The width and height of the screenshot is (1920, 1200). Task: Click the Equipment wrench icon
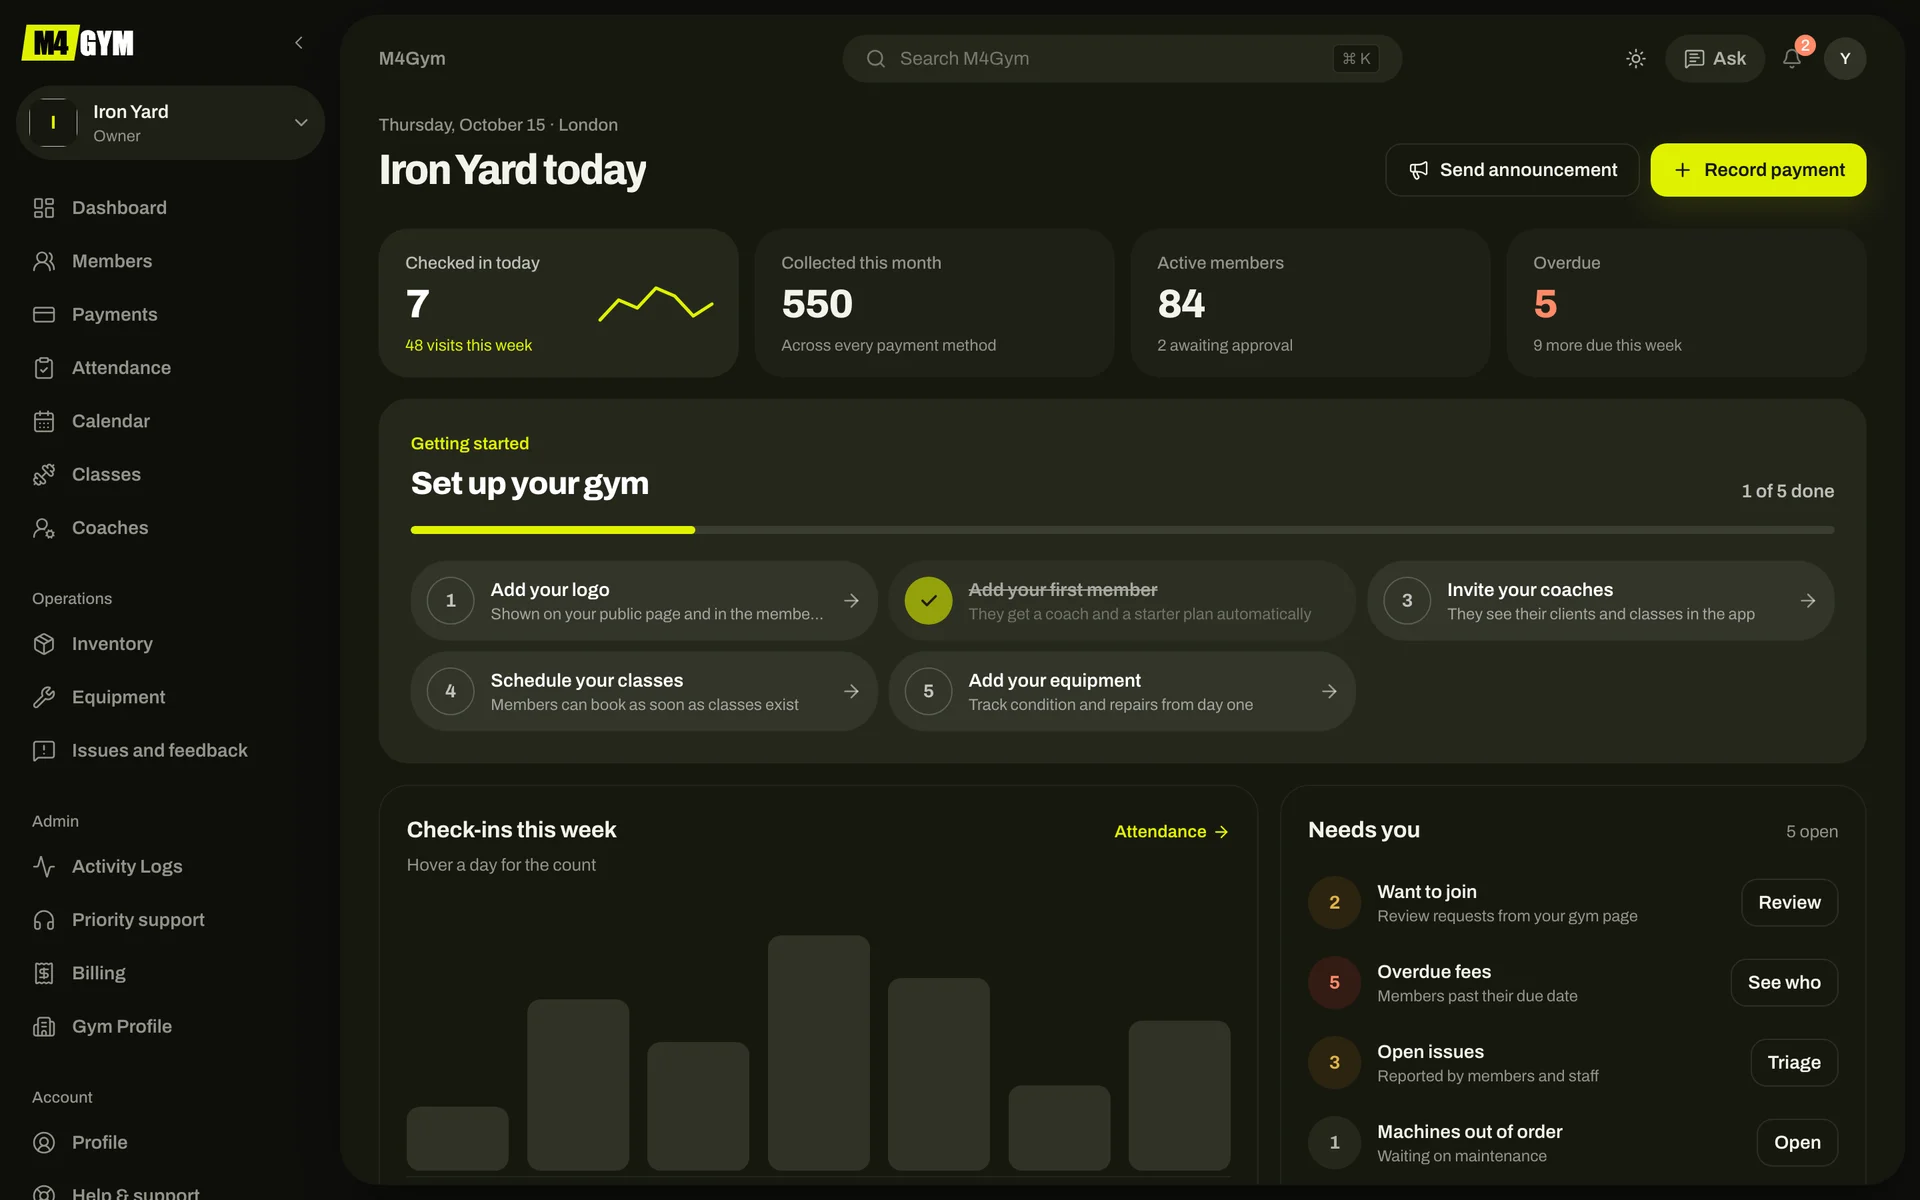44,697
